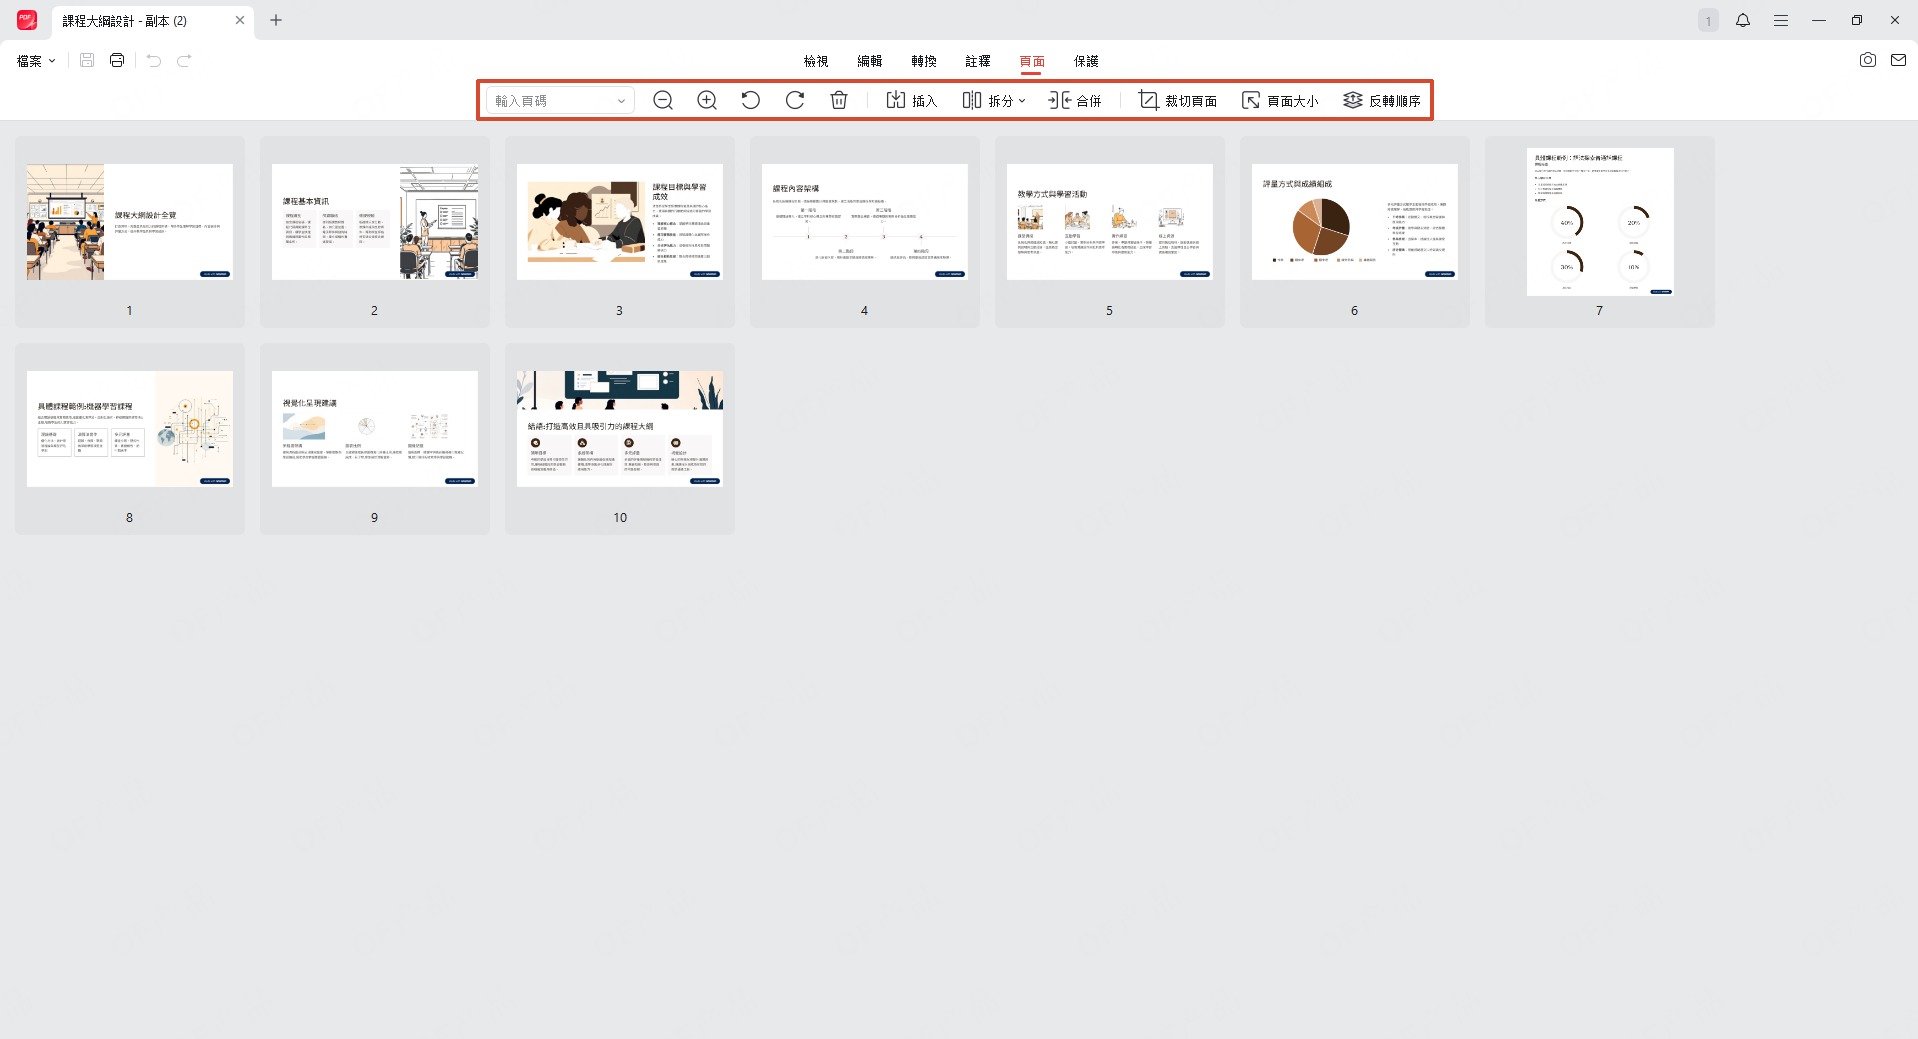This screenshot has height=1039, width=1918.
Task: Take a screenshot with the camera icon
Action: [1867, 60]
